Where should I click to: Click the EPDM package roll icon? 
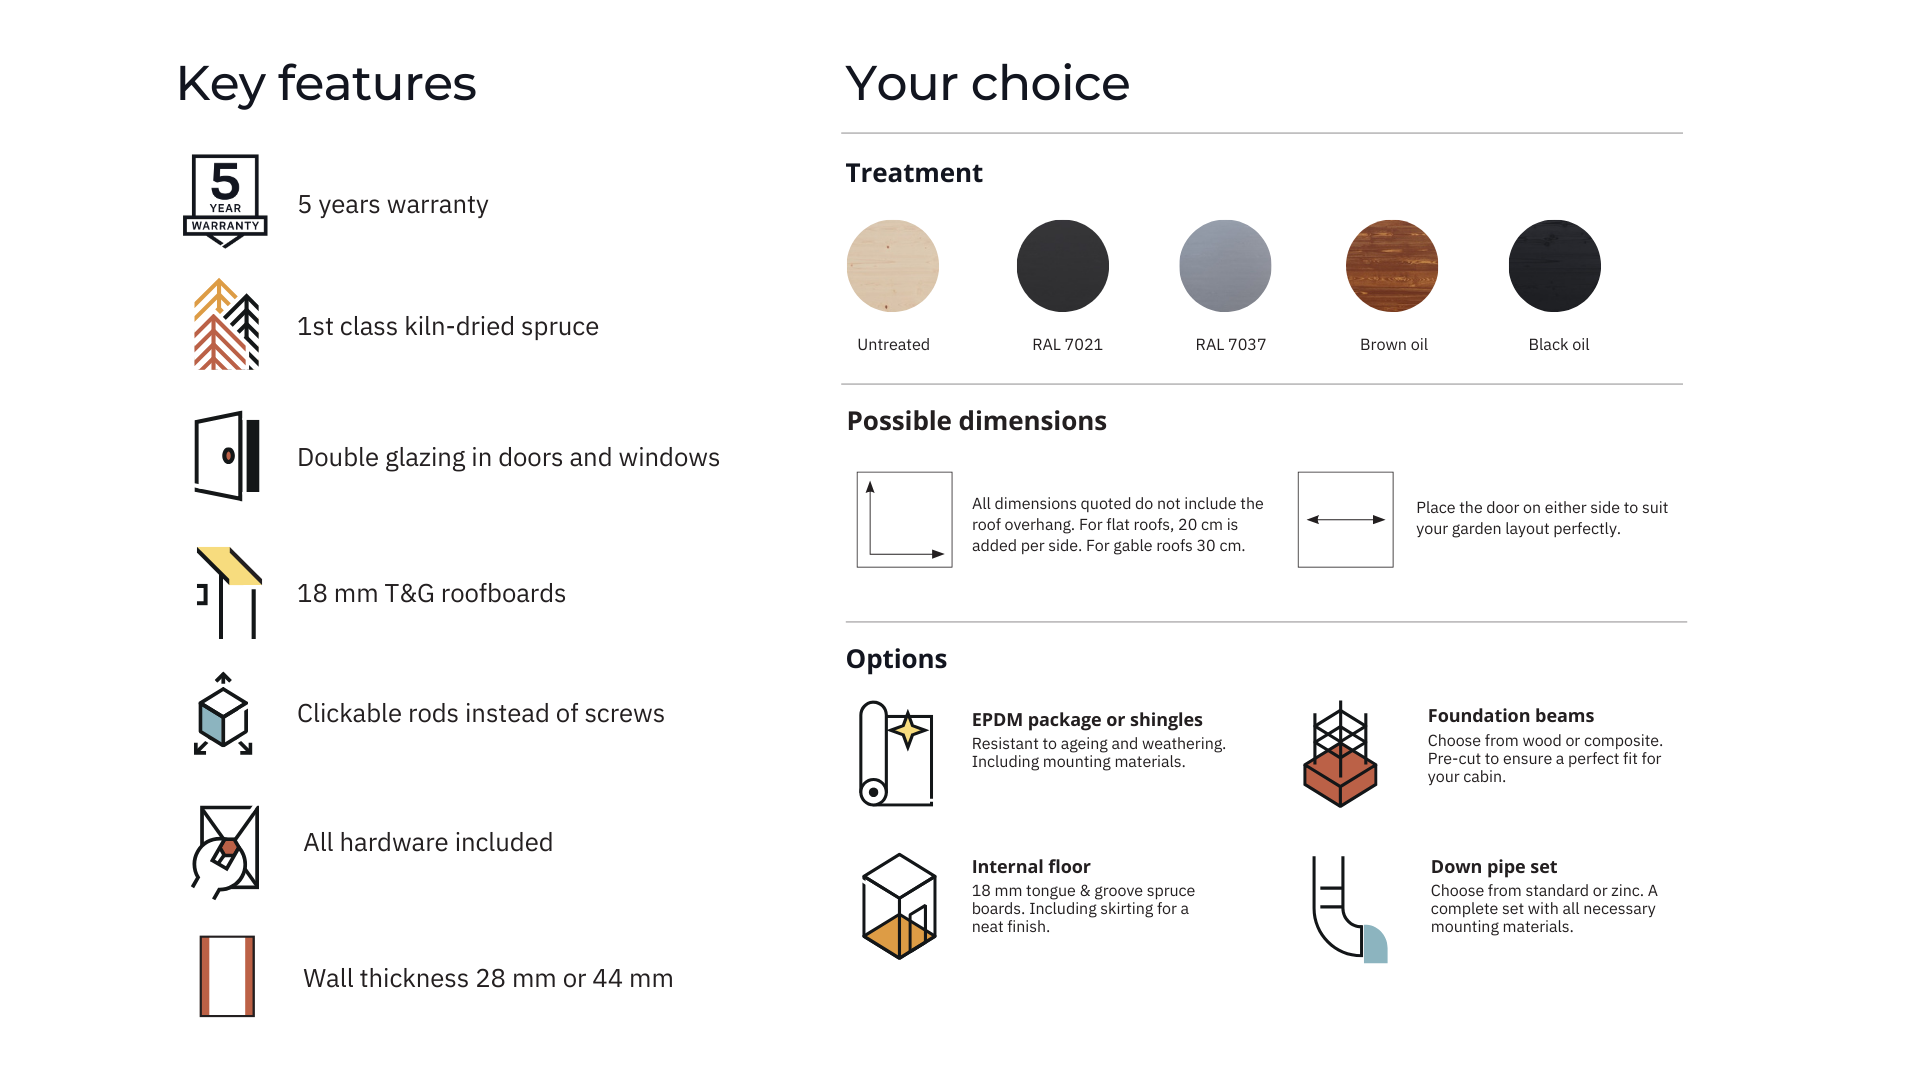coord(896,754)
